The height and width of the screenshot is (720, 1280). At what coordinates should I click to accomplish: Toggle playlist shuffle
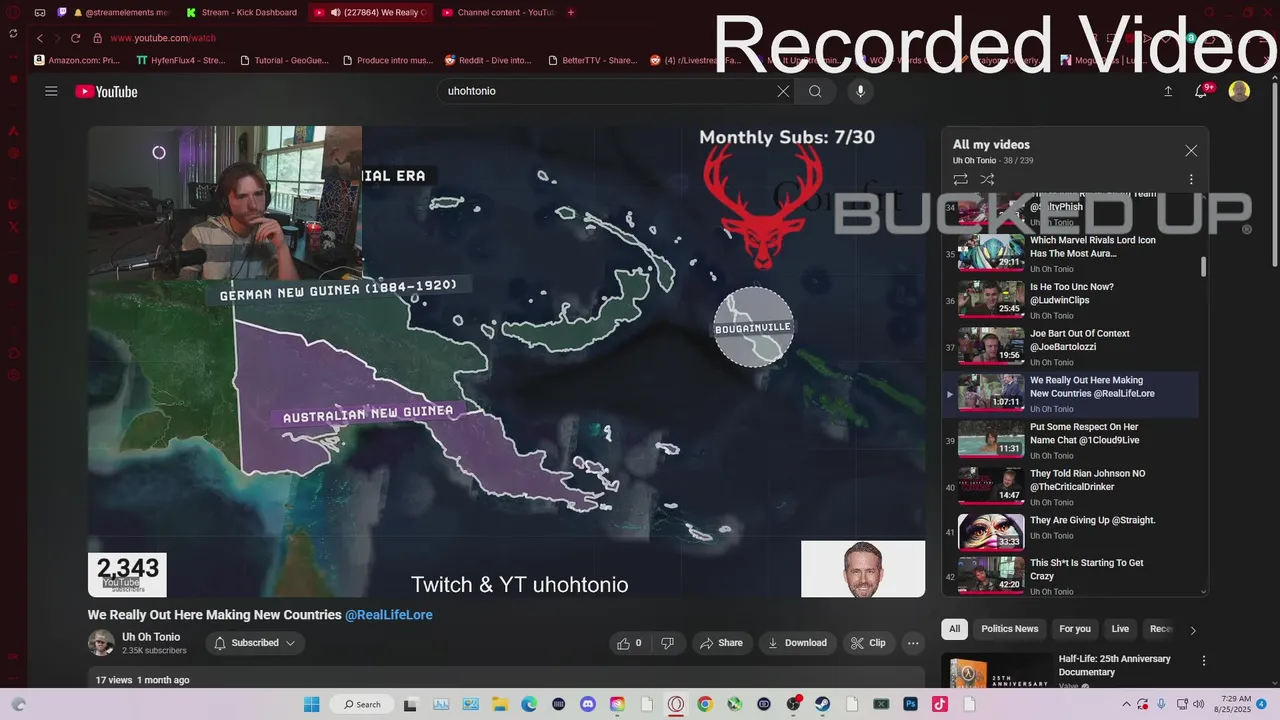click(x=987, y=180)
